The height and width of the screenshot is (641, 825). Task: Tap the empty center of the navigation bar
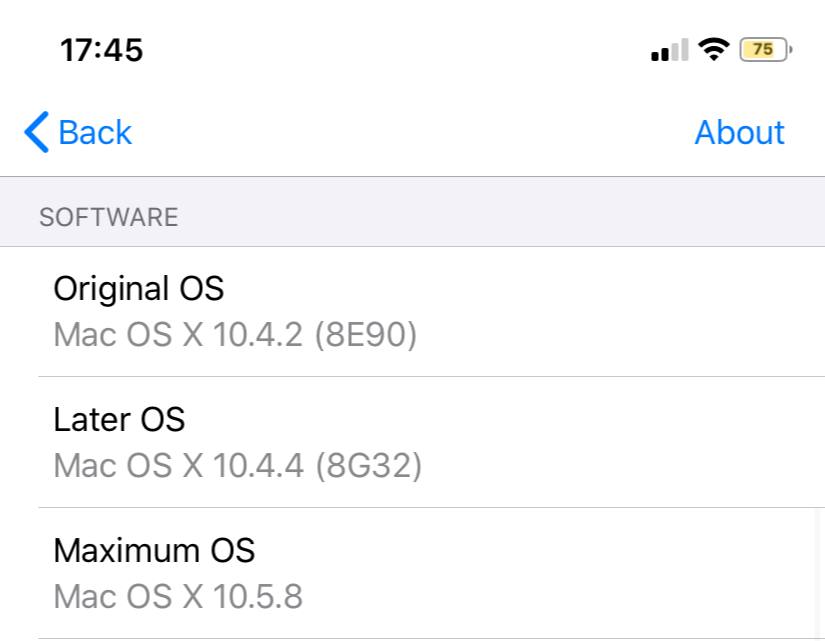[x=412, y=132]
